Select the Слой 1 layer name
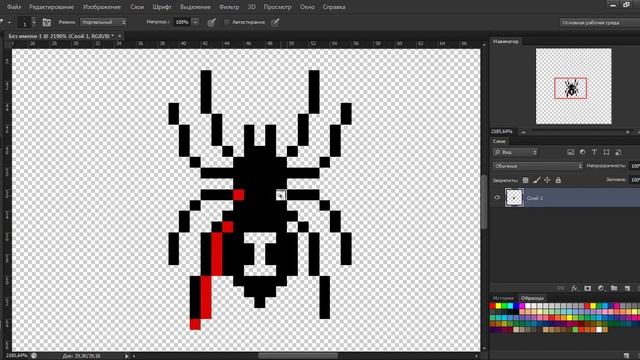Image resolution: width=640 pixels, height=360 pixels. click(535, 198)
